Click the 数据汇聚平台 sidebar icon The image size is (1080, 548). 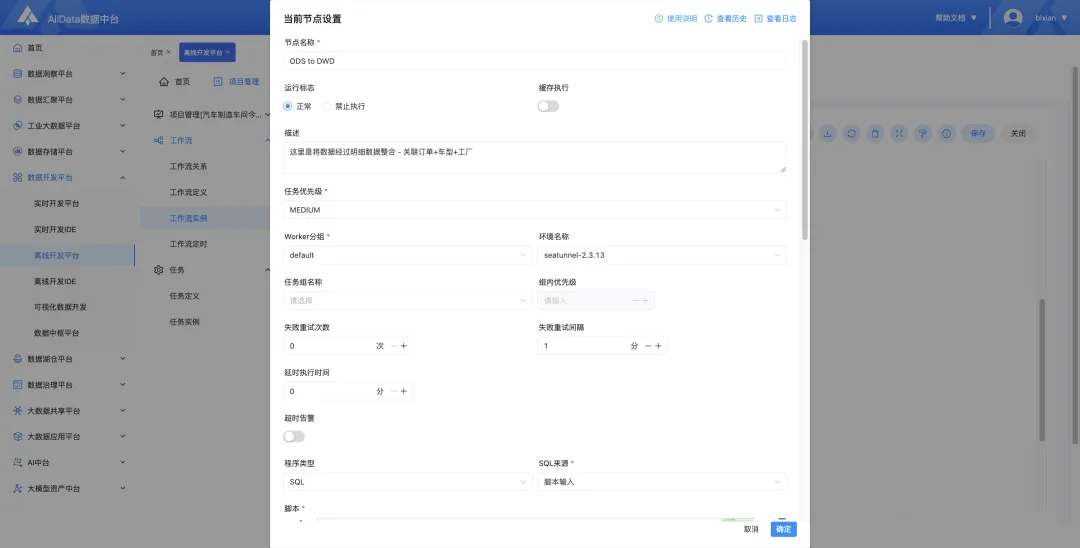point(18,100)
